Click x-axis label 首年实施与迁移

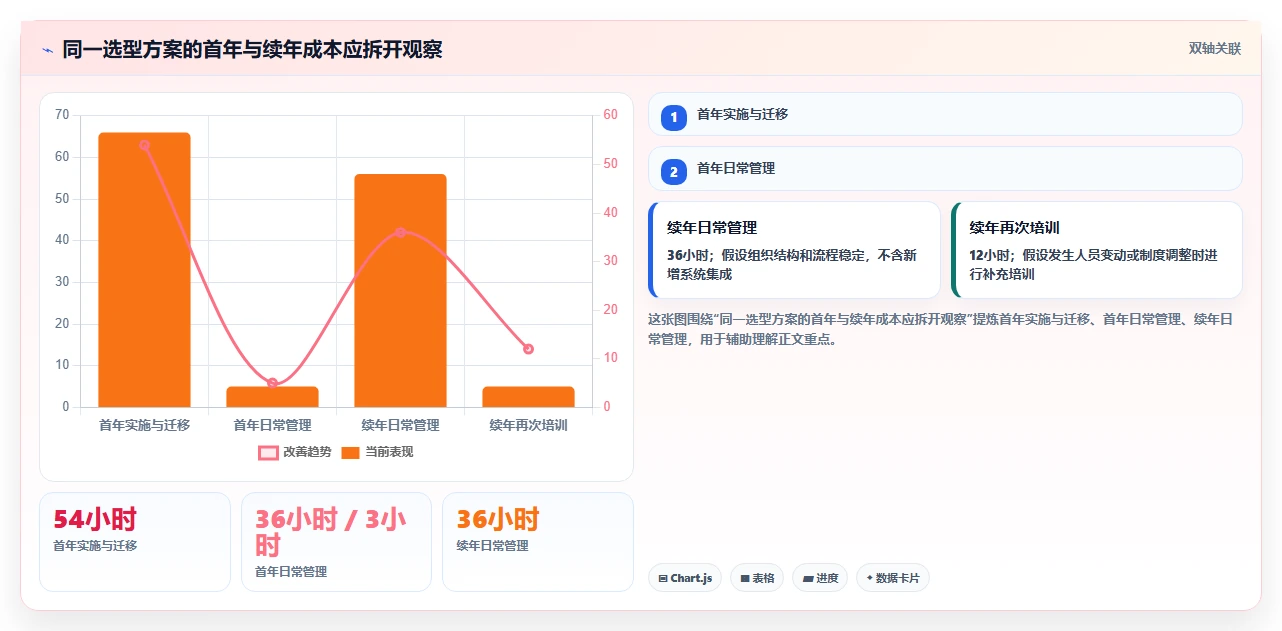click(x=144, y=425)
